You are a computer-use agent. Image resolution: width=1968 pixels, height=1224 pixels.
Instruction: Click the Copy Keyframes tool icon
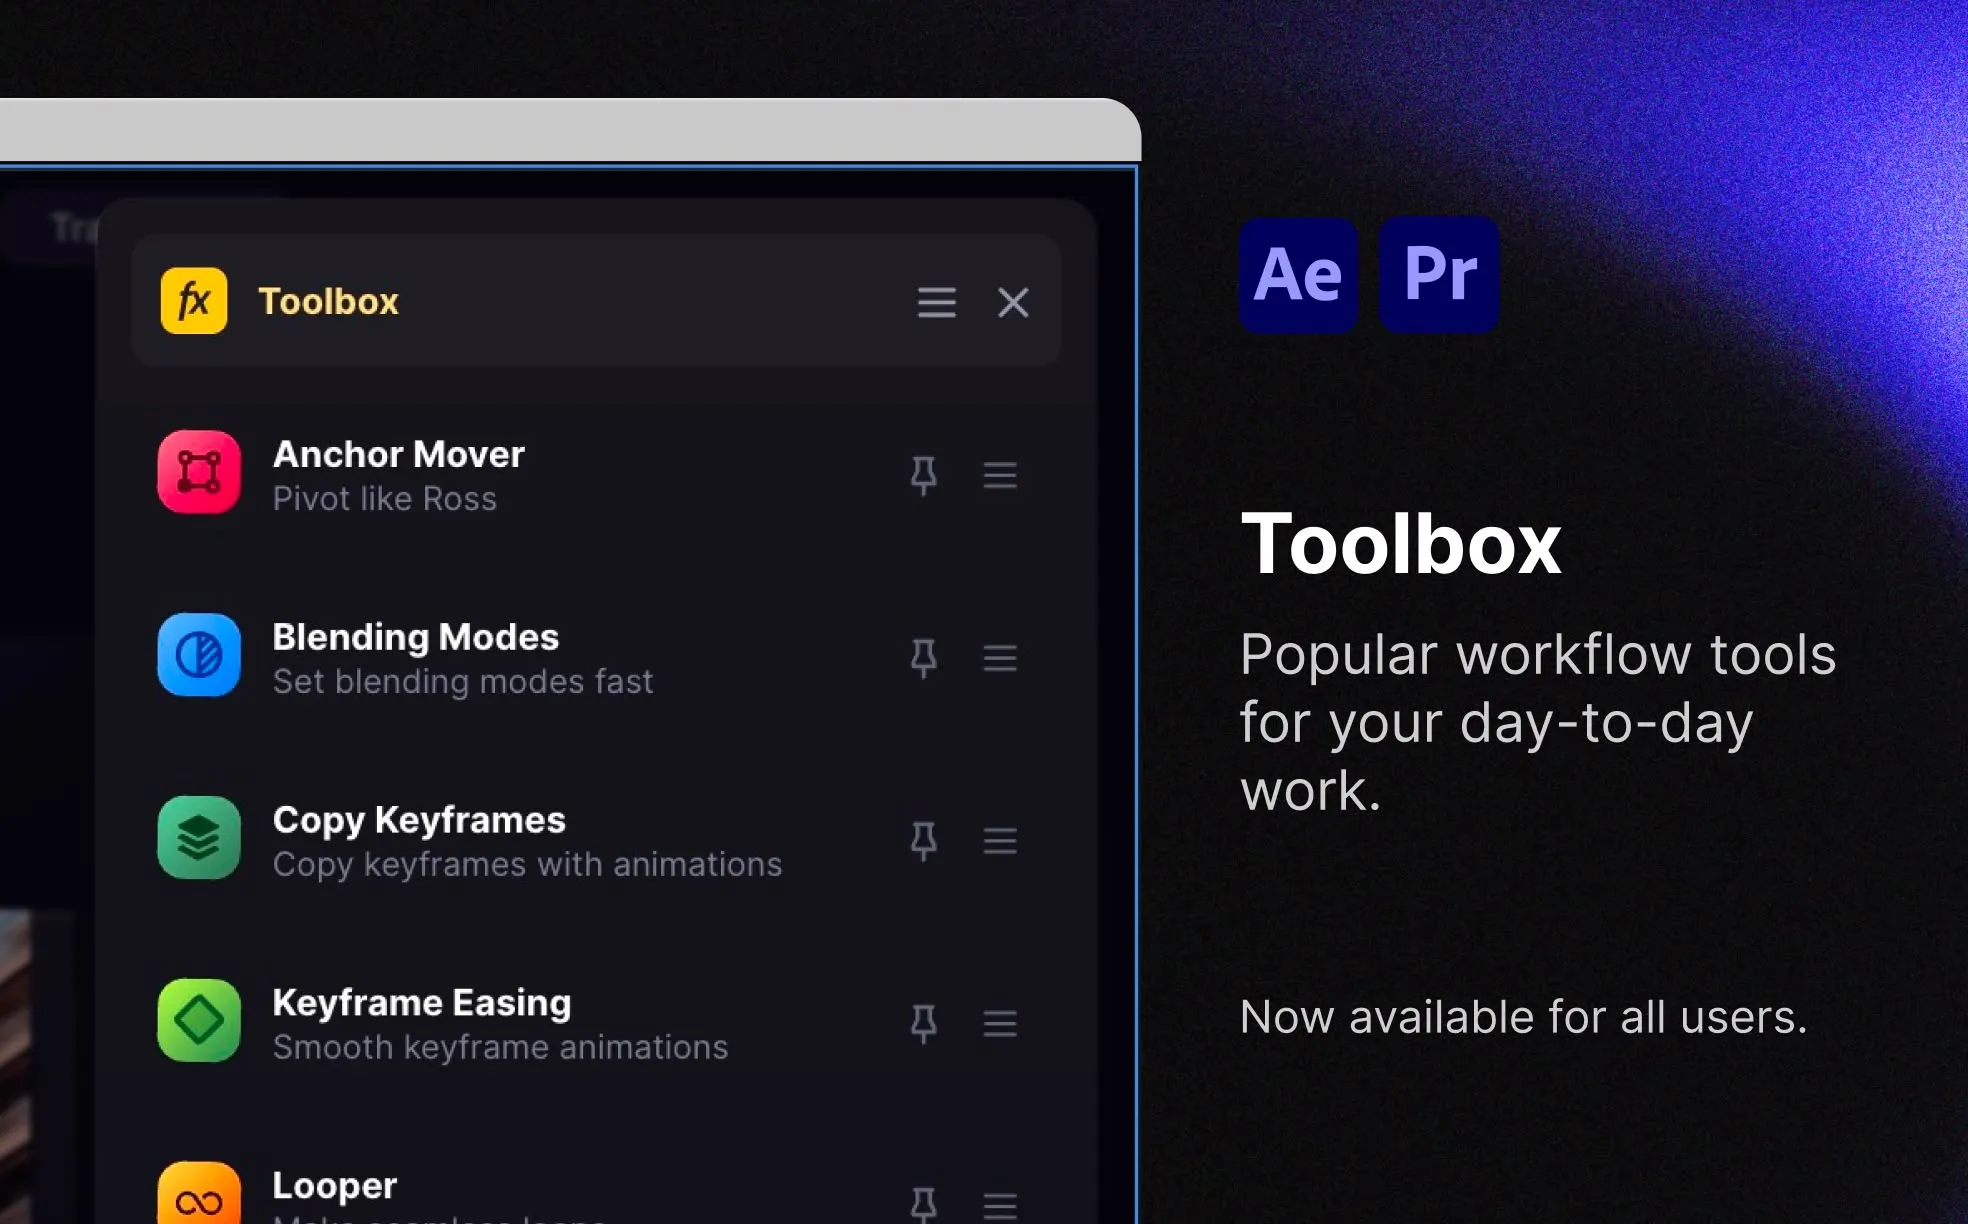coord(199,838)
